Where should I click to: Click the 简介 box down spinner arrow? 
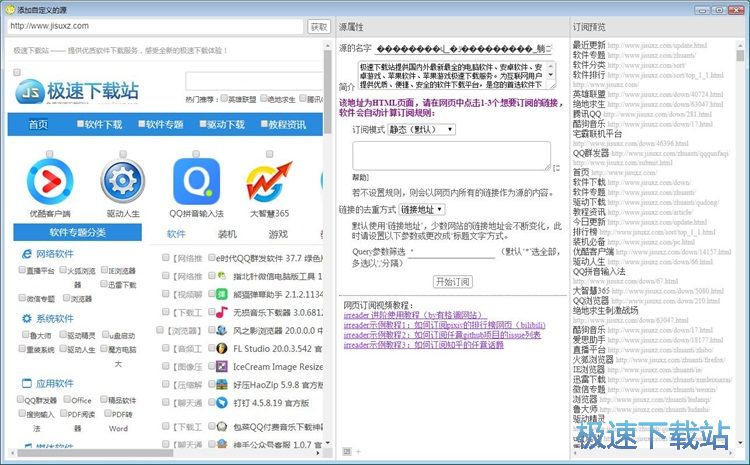[551, 75]
